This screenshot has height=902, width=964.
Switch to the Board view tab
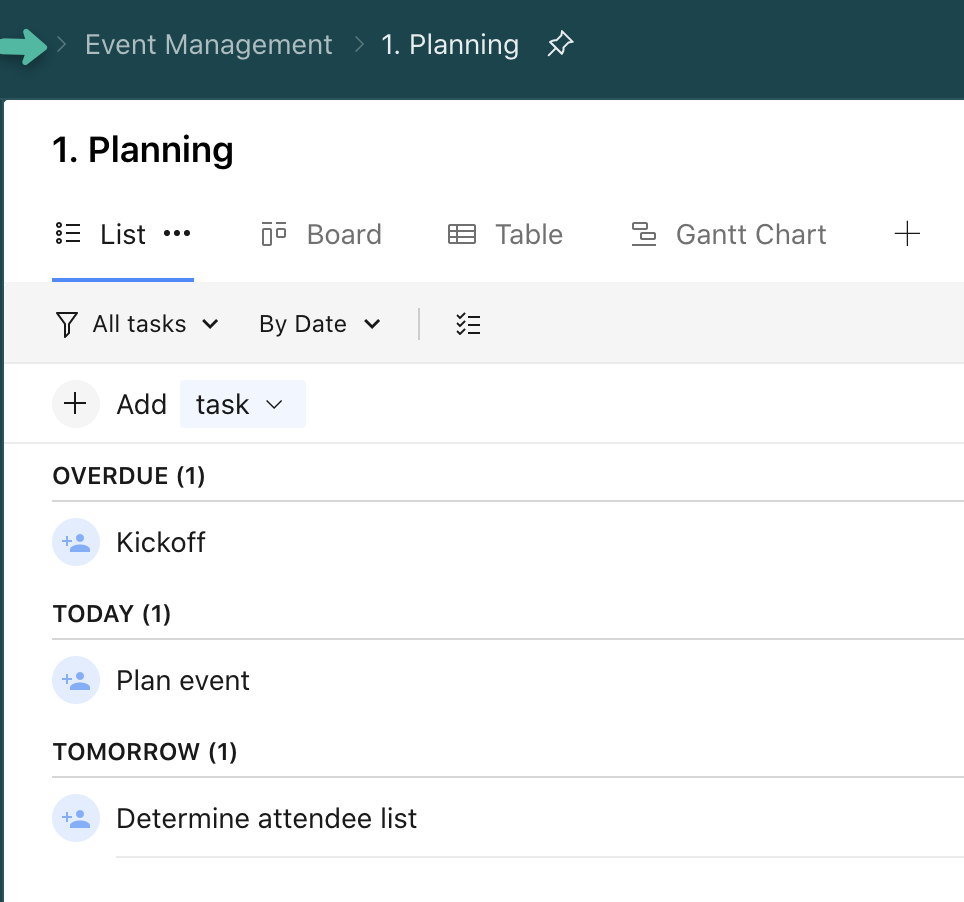tap(322, 234)
